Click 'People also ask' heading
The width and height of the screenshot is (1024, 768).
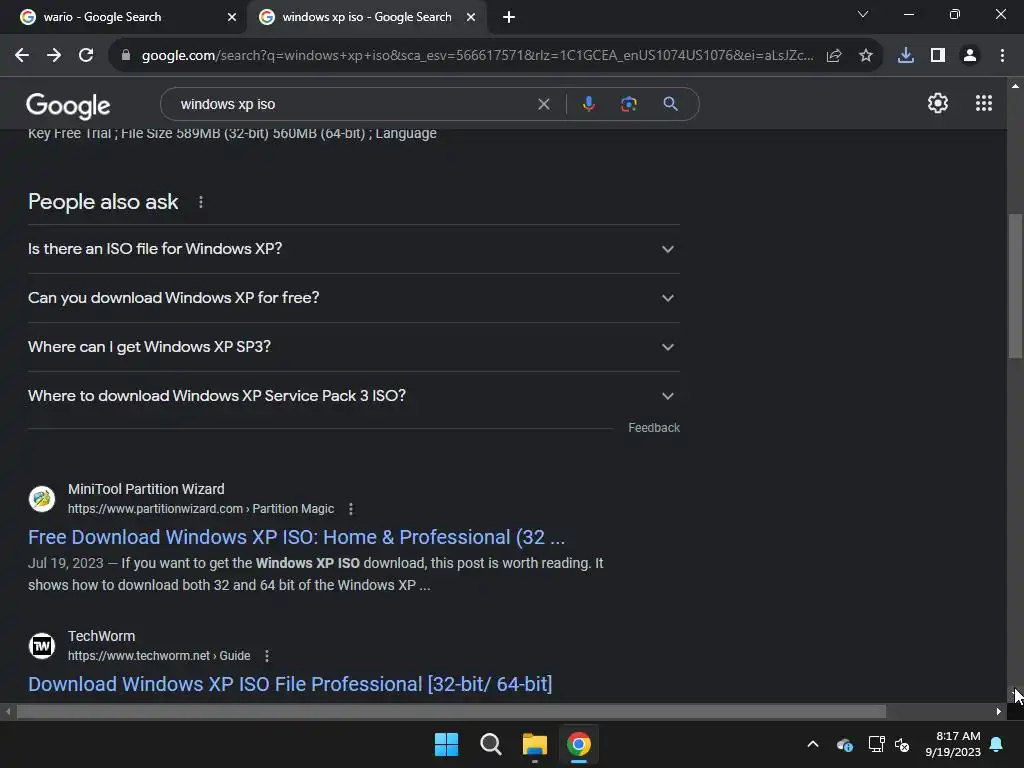pyautogui.click(x=103, y=202)
